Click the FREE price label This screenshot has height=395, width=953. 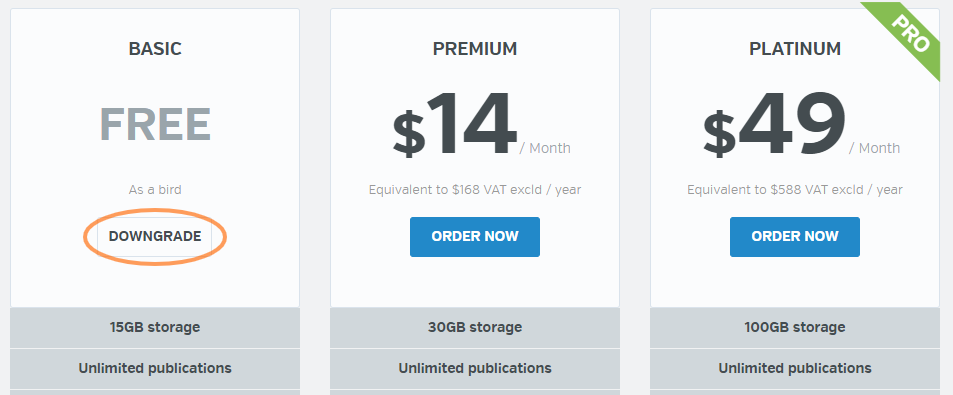pos(155,124)
